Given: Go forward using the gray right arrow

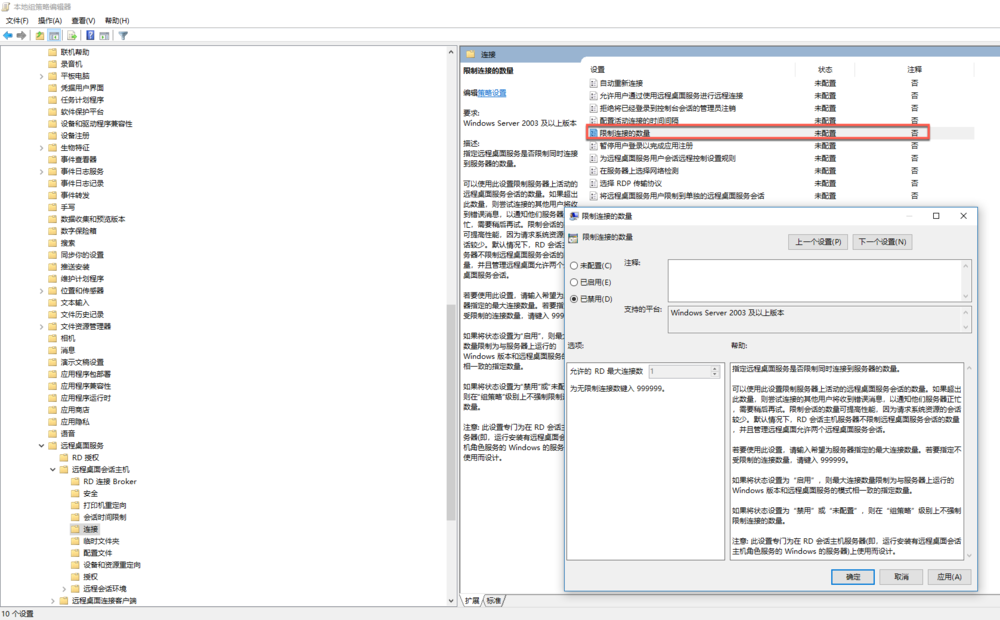Looking at the screenshot, I should 21,36.
